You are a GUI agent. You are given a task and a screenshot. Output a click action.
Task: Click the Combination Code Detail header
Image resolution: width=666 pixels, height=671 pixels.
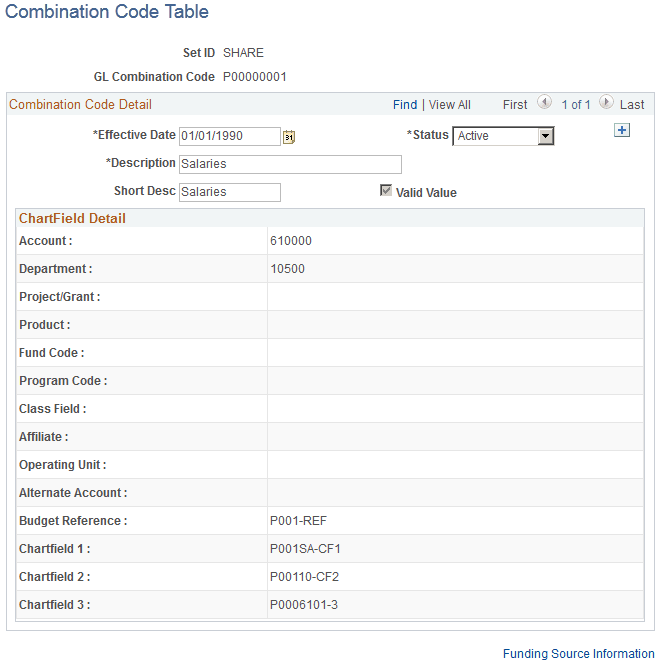coord(80,105)
